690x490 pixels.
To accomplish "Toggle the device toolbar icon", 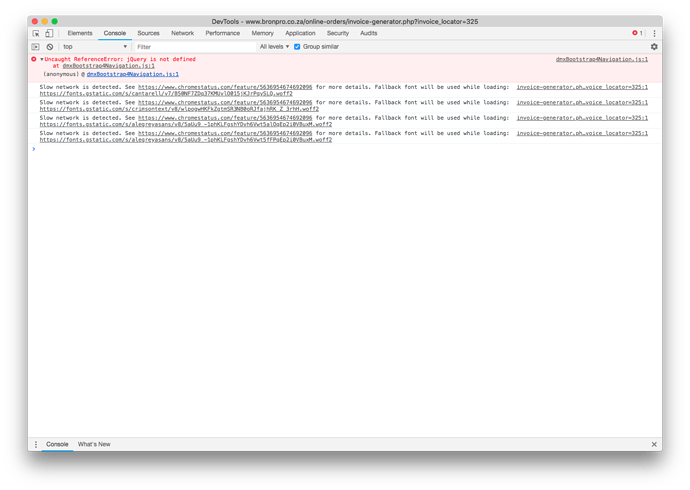I will (49, 33).
